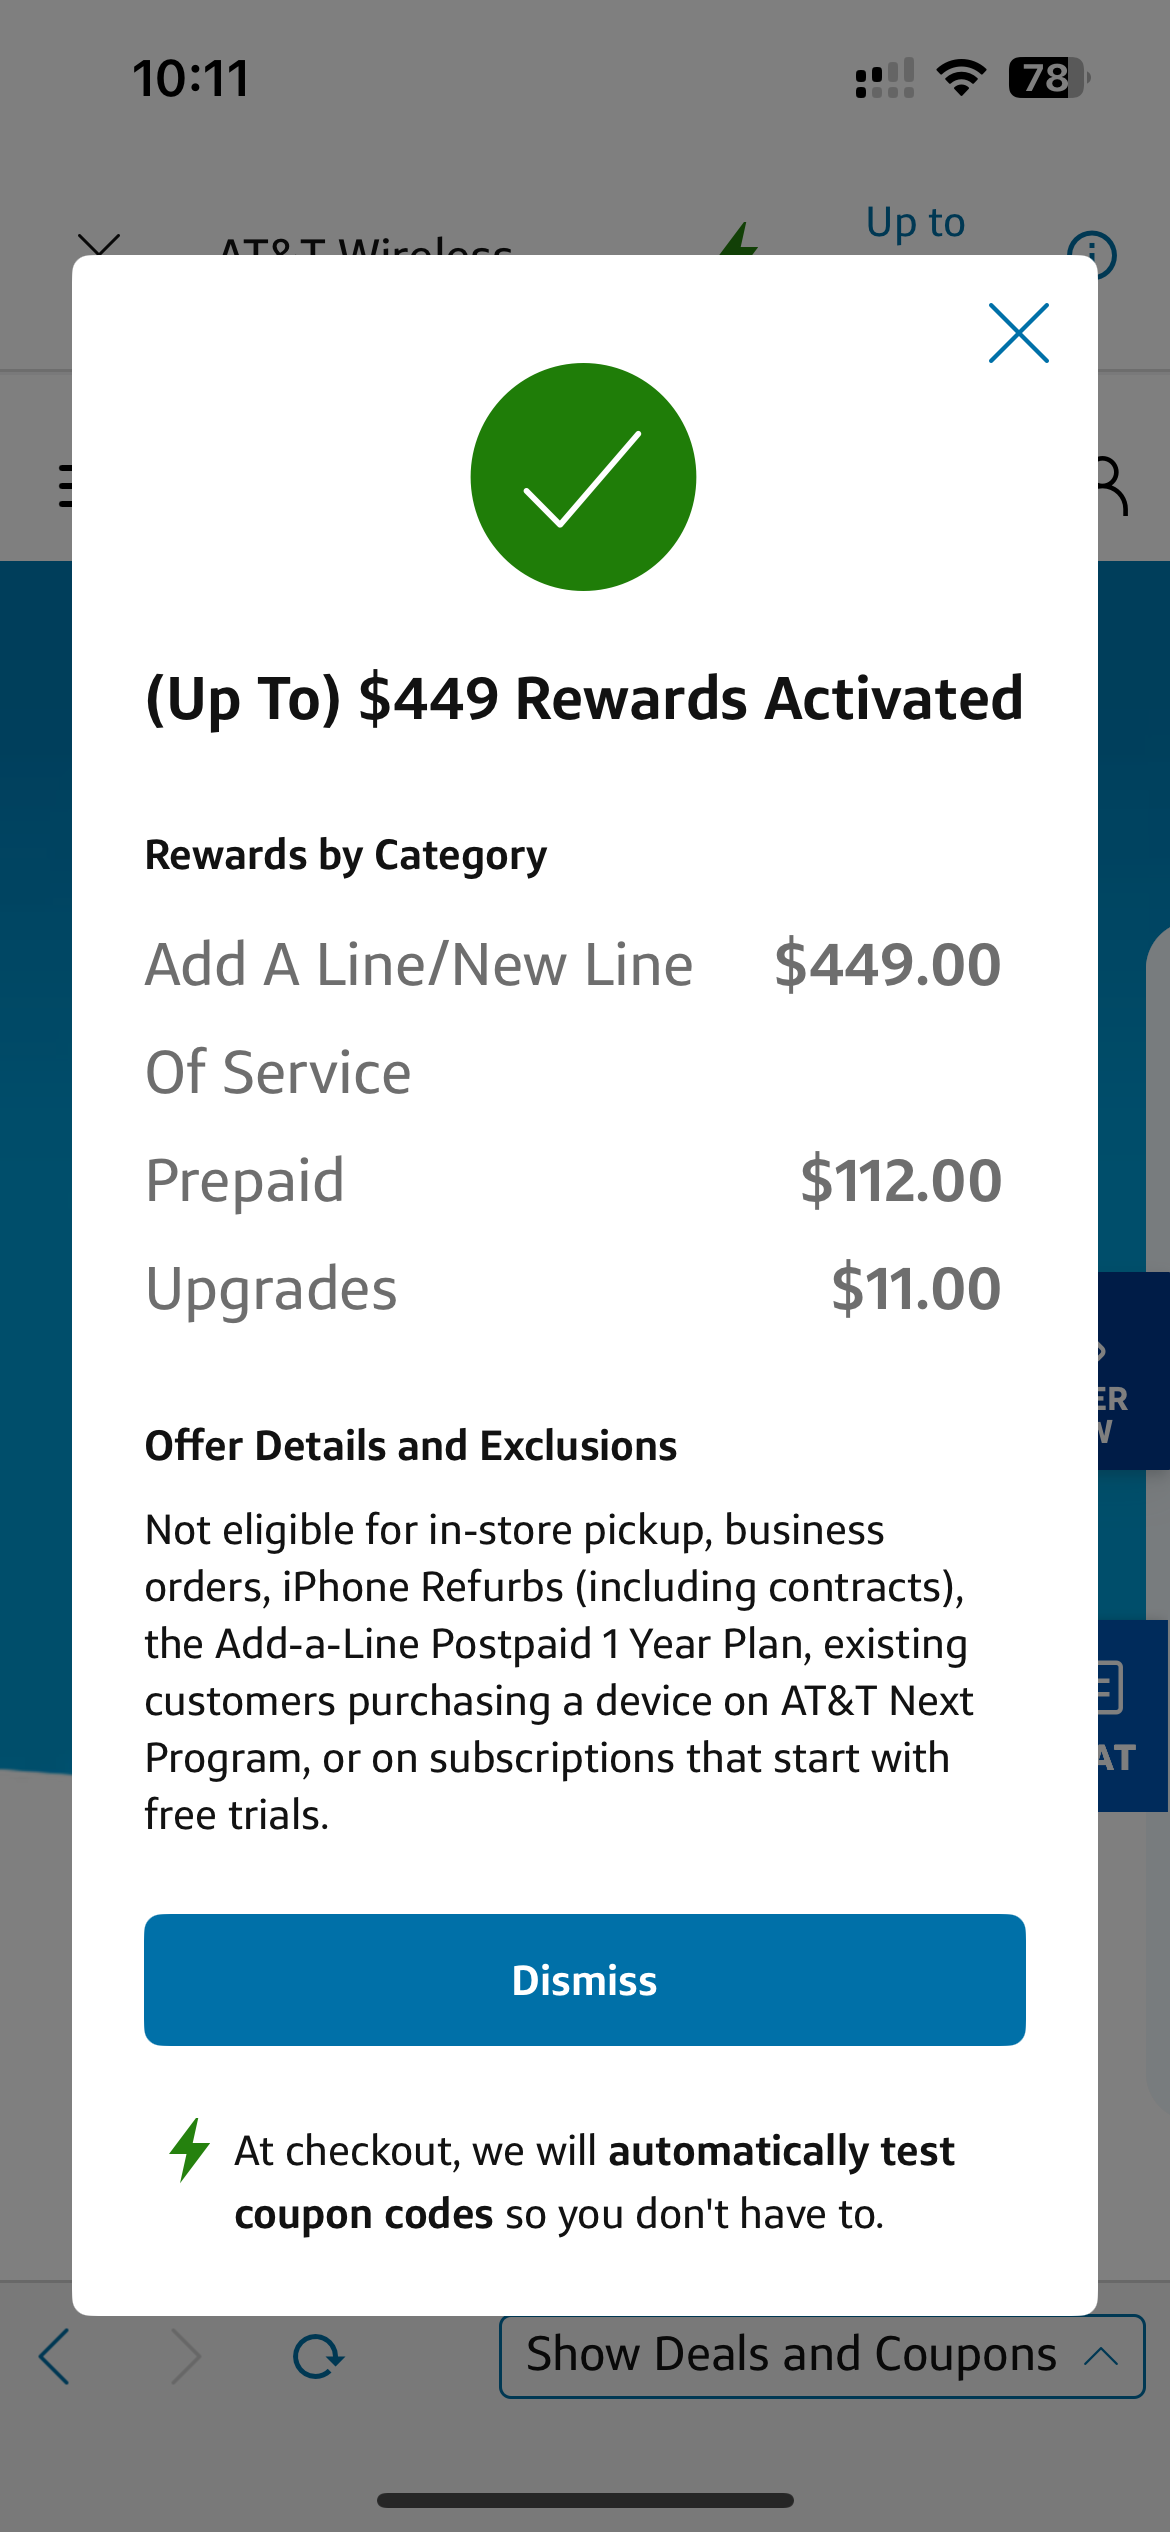Tap the battery indicator in the status bar
1170x2532 pixels.
pos(1047,78)
